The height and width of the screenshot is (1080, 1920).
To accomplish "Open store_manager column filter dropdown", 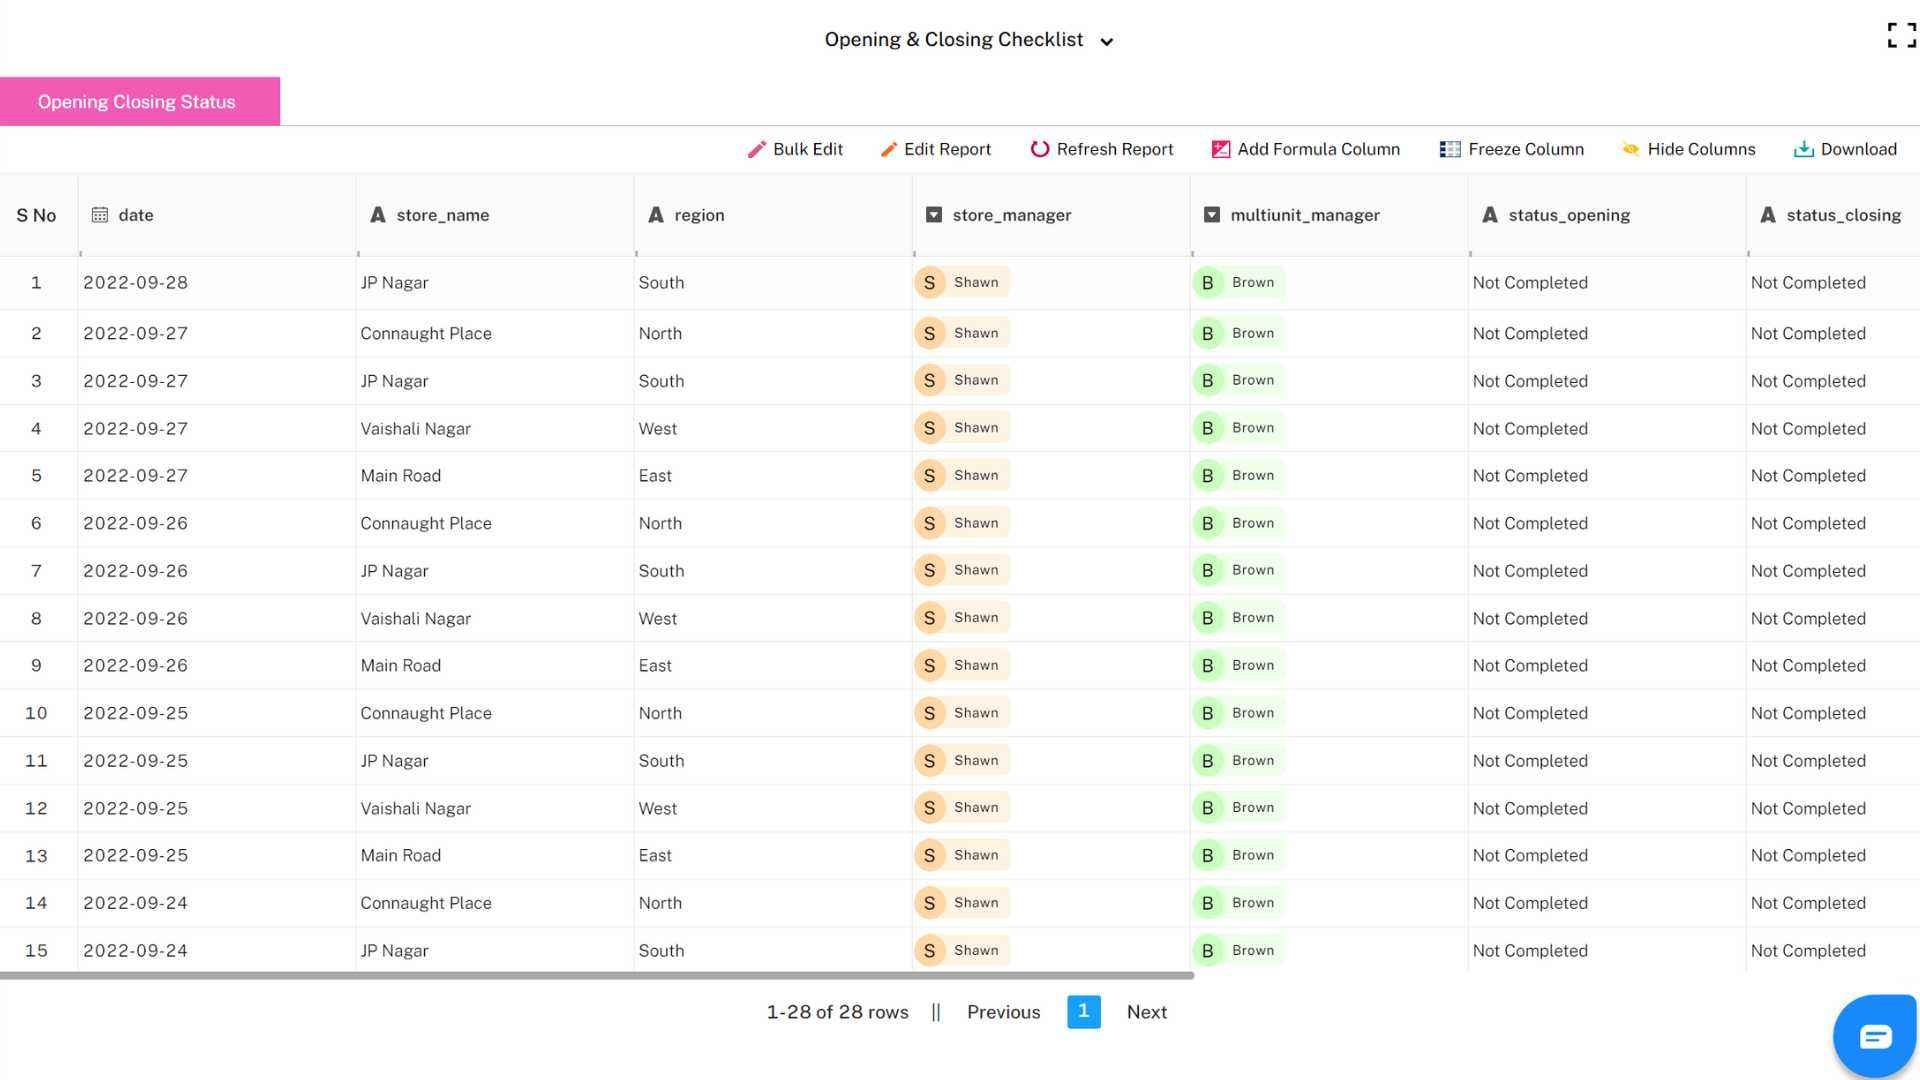I will [933, 214].
